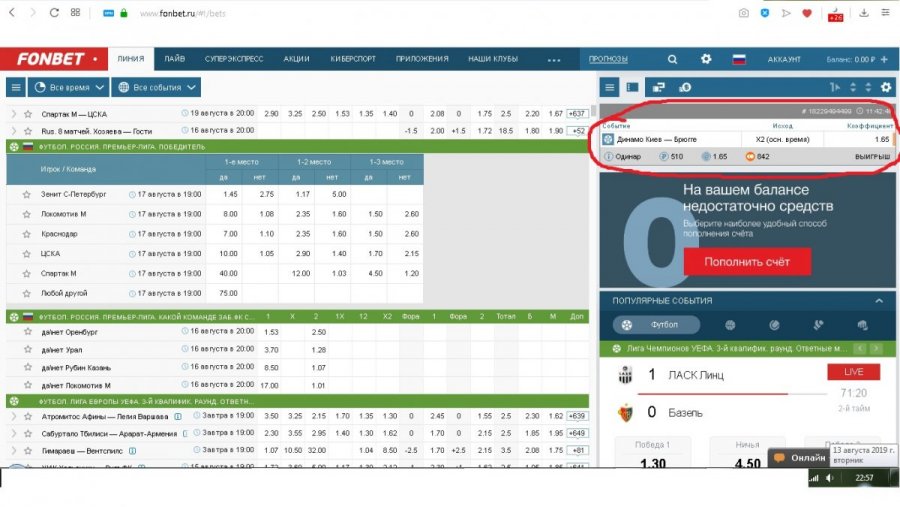This screenshot has width=900, height=507.
Task: Expand the Атромитос Афины — Легия Варшава row
Action: 14,415
